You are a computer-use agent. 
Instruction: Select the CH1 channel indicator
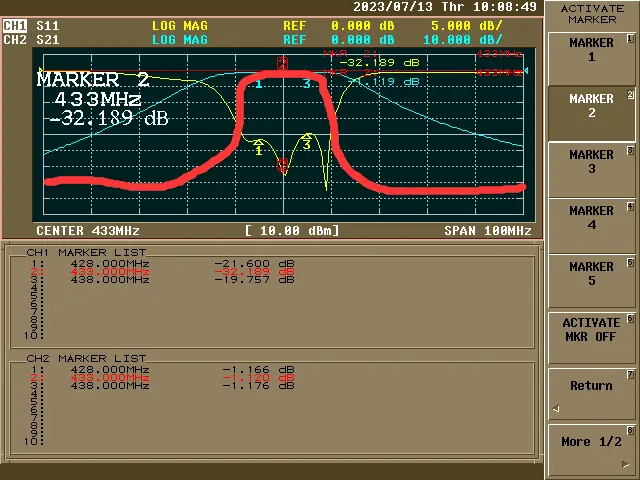tap(15, 25)
